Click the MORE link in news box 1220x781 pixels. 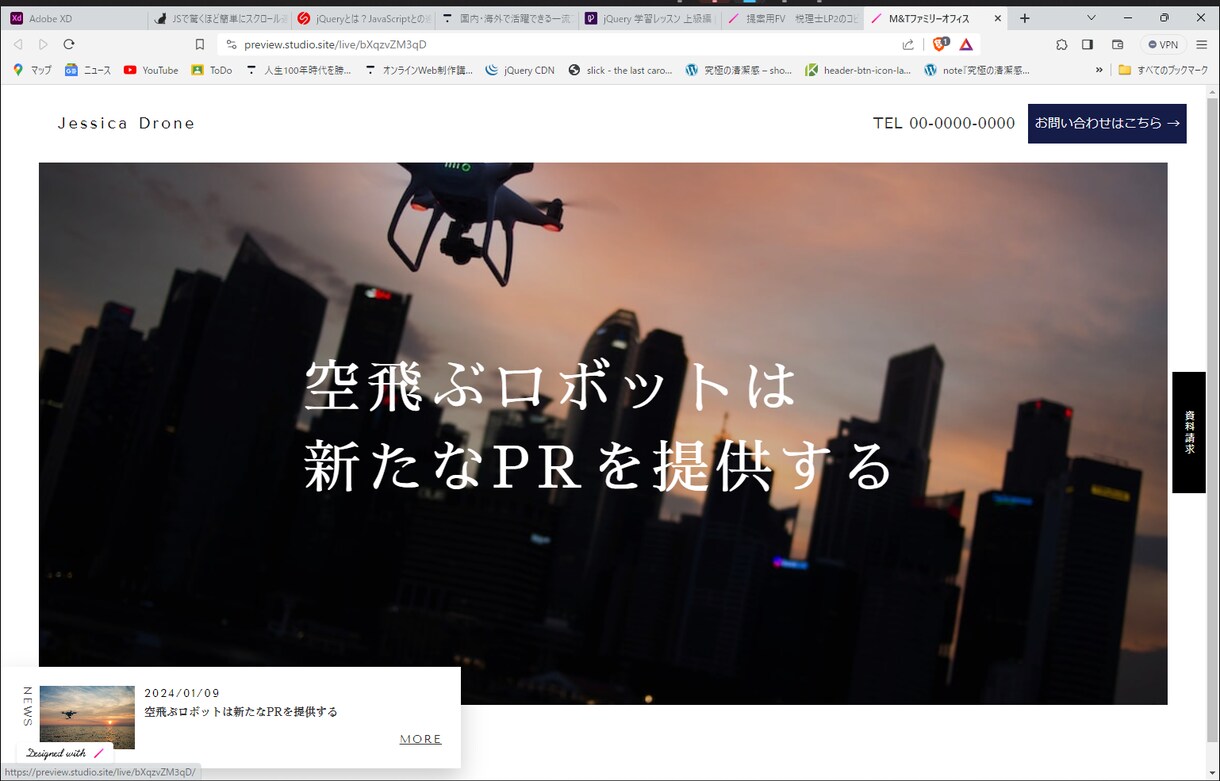pyautogui.click(x=421, y=739)
